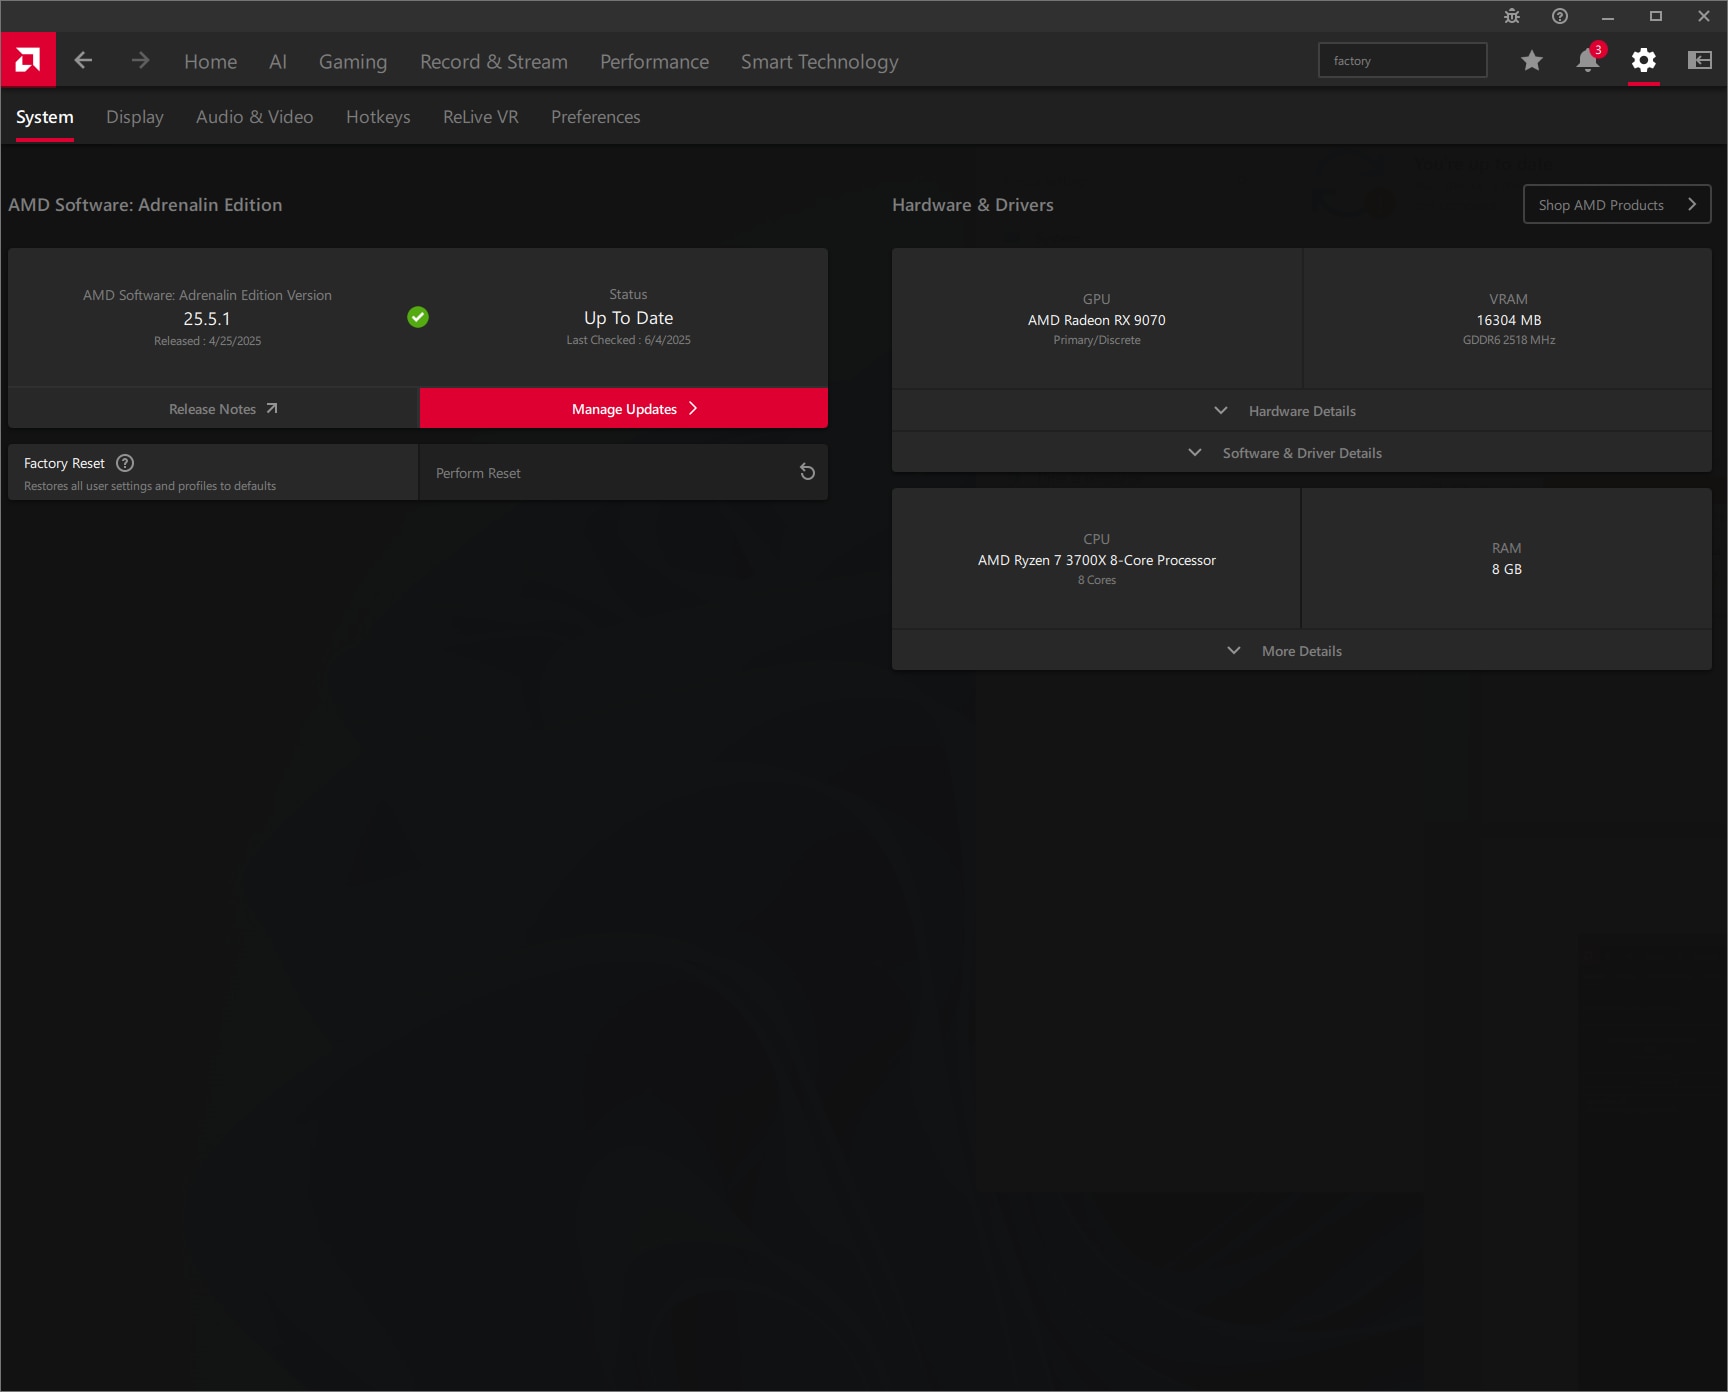Screen dimensions: 1728x1392
Task: Minimize the window
Action: tap(1608, 16)
